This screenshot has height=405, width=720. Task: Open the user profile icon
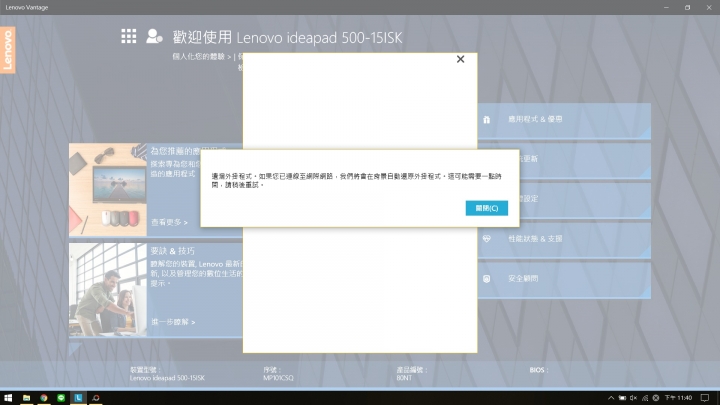154,36
